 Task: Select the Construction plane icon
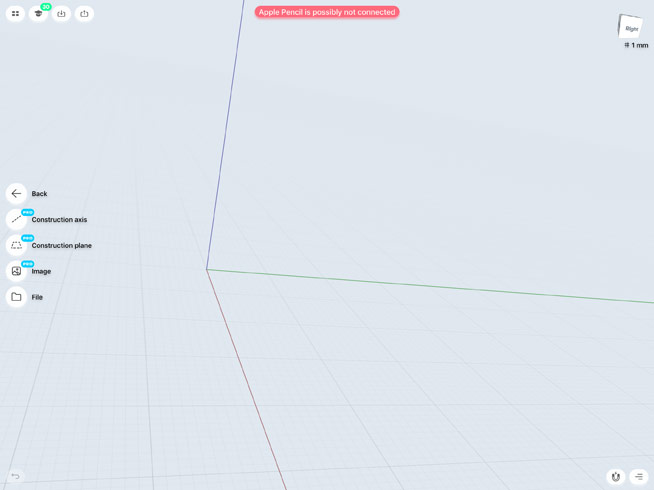(16, 246)
